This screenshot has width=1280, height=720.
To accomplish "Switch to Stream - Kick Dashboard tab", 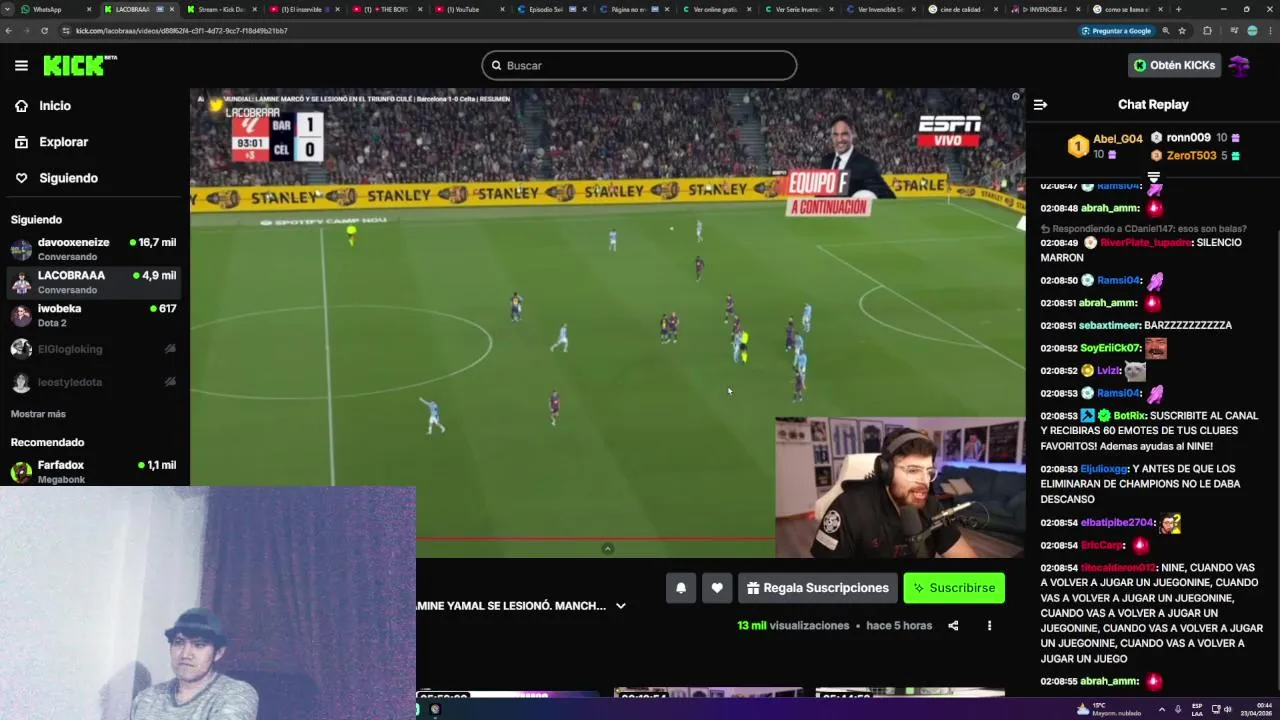I will 221,9.
